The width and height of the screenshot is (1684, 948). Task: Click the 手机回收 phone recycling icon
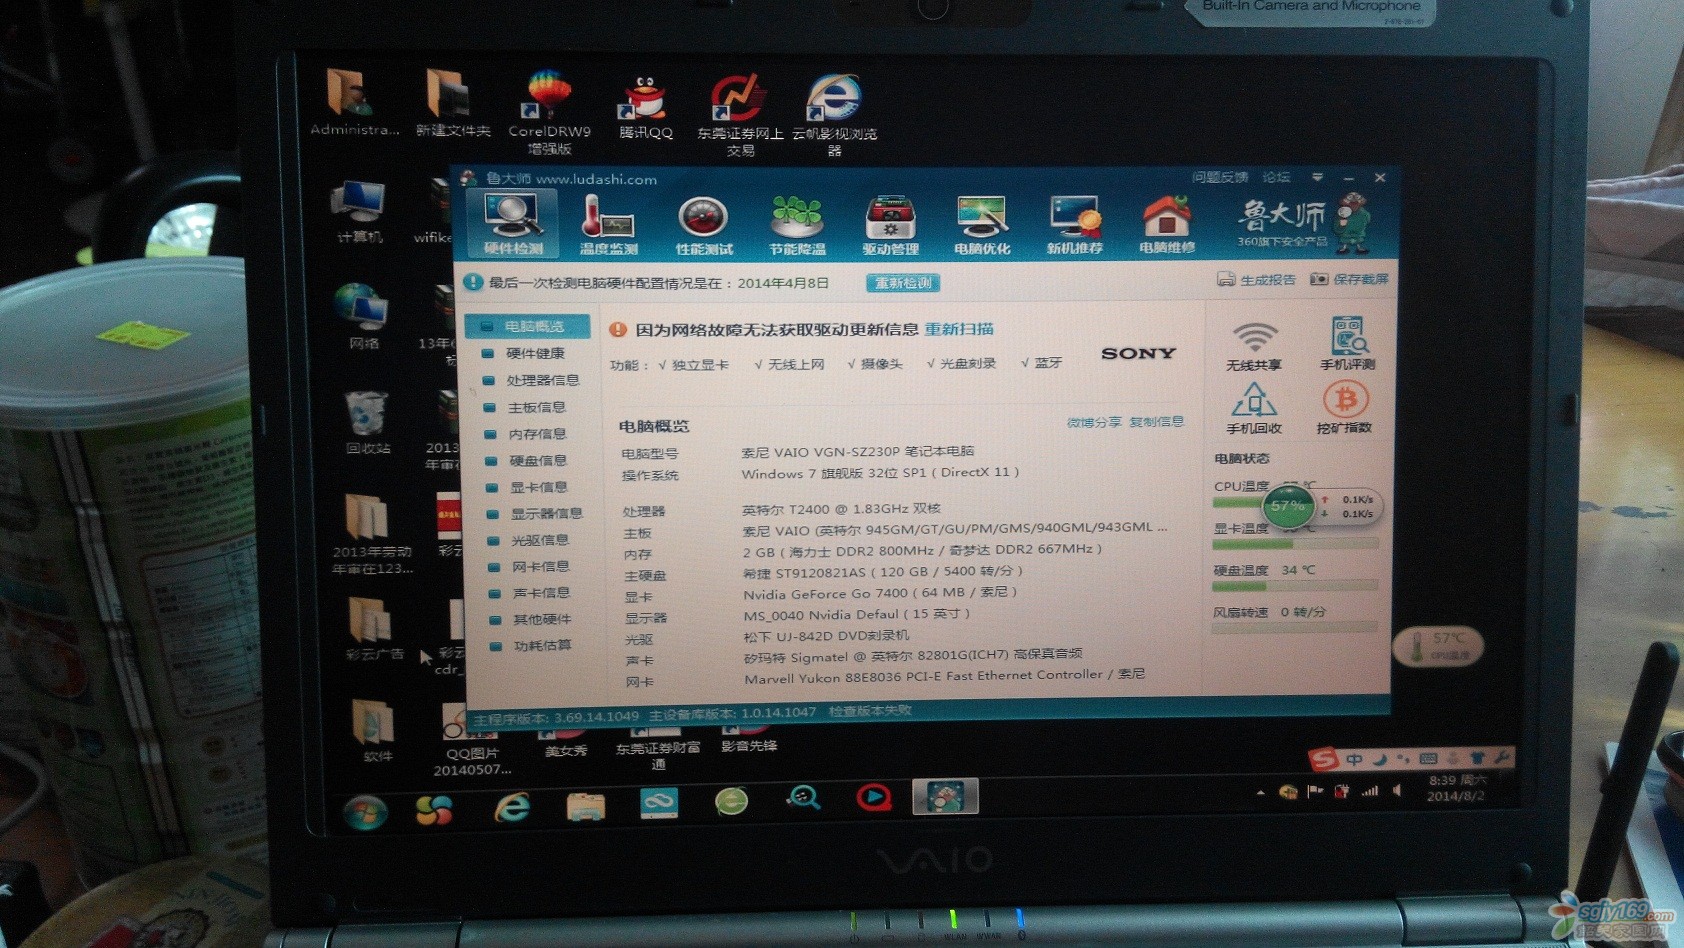click(x=1254, y=408)
